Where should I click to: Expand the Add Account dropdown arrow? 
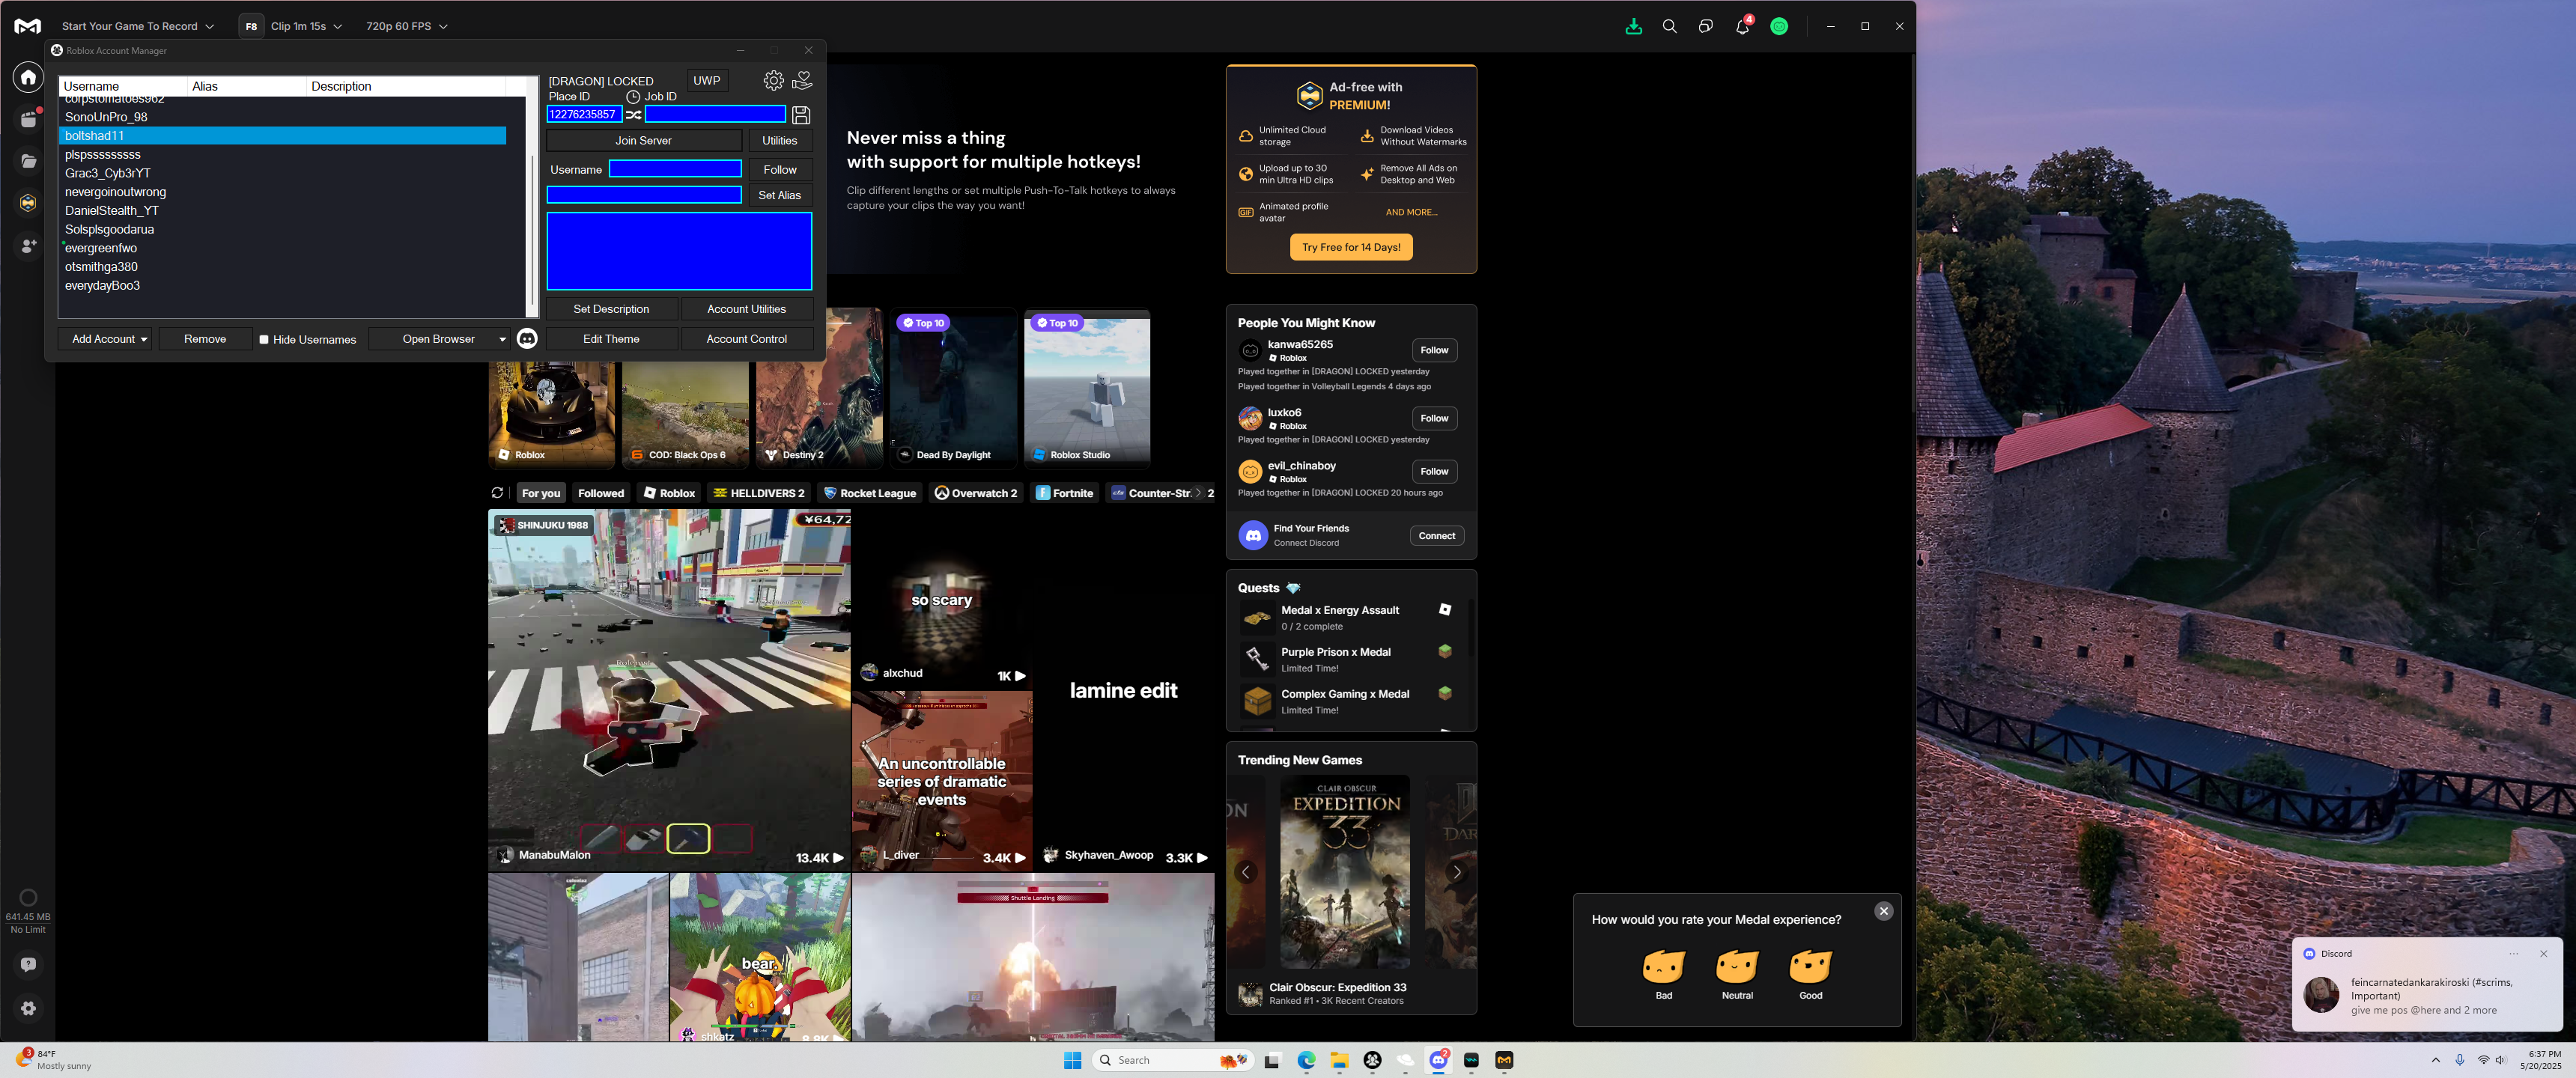[144, 340]
